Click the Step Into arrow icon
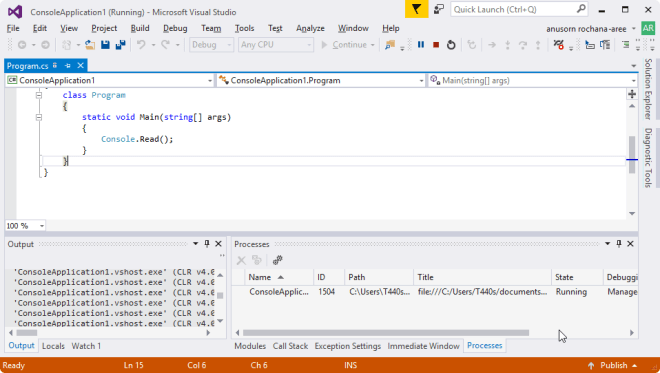This screenshot has width=660, height=373. (508, 45)
